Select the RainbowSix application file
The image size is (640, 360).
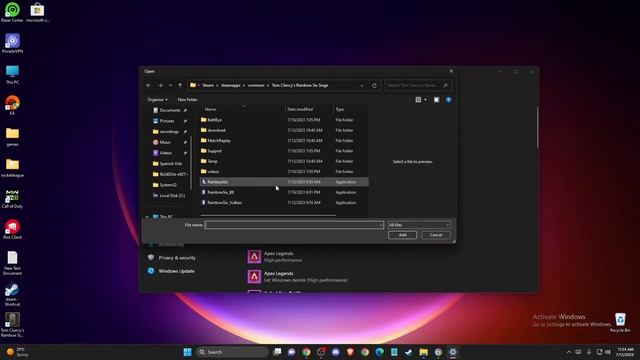click(x=284, y=182)
